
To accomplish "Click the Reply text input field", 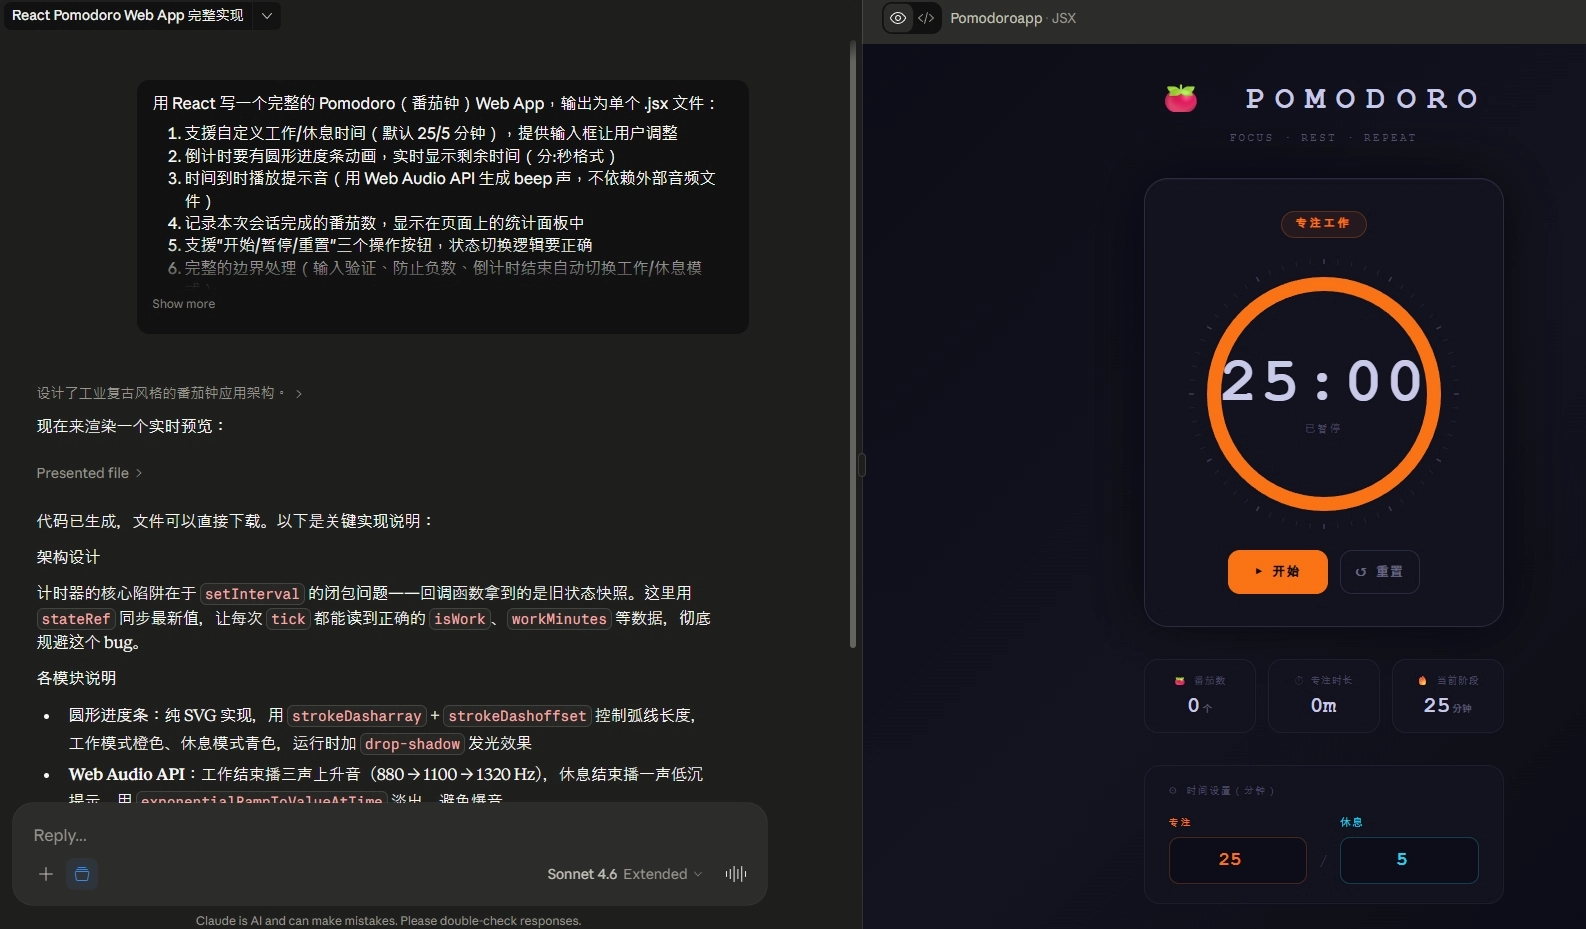I will coord(390,835).
